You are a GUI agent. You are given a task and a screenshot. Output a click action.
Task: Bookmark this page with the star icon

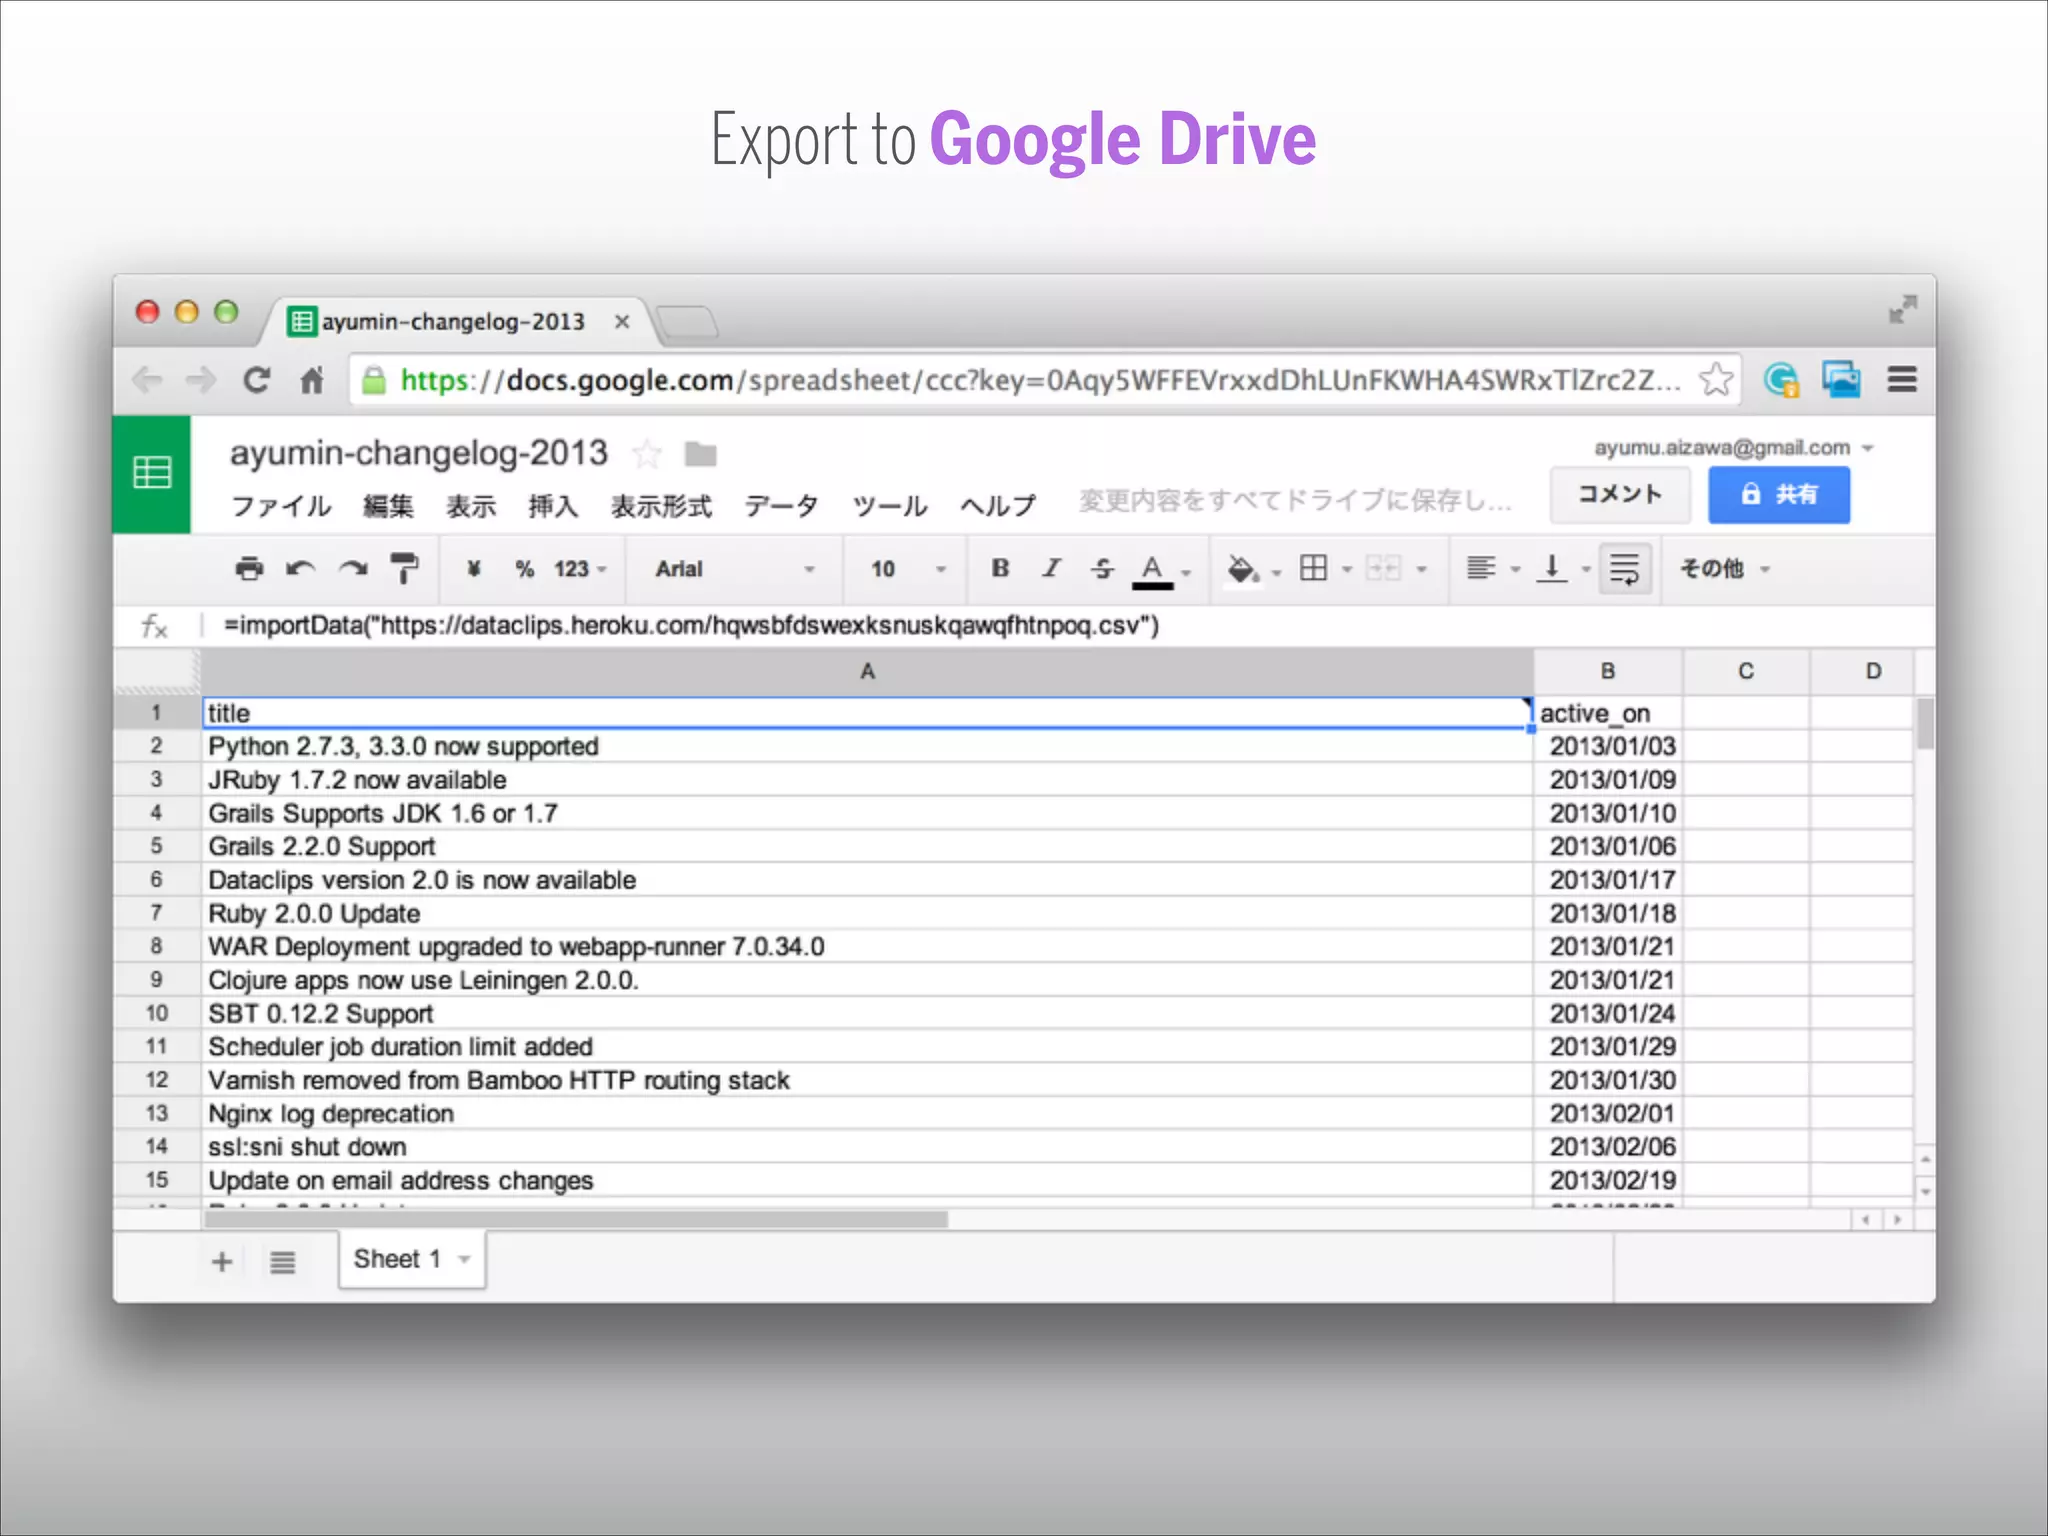pyautogui.click(x=1716, y=380)
